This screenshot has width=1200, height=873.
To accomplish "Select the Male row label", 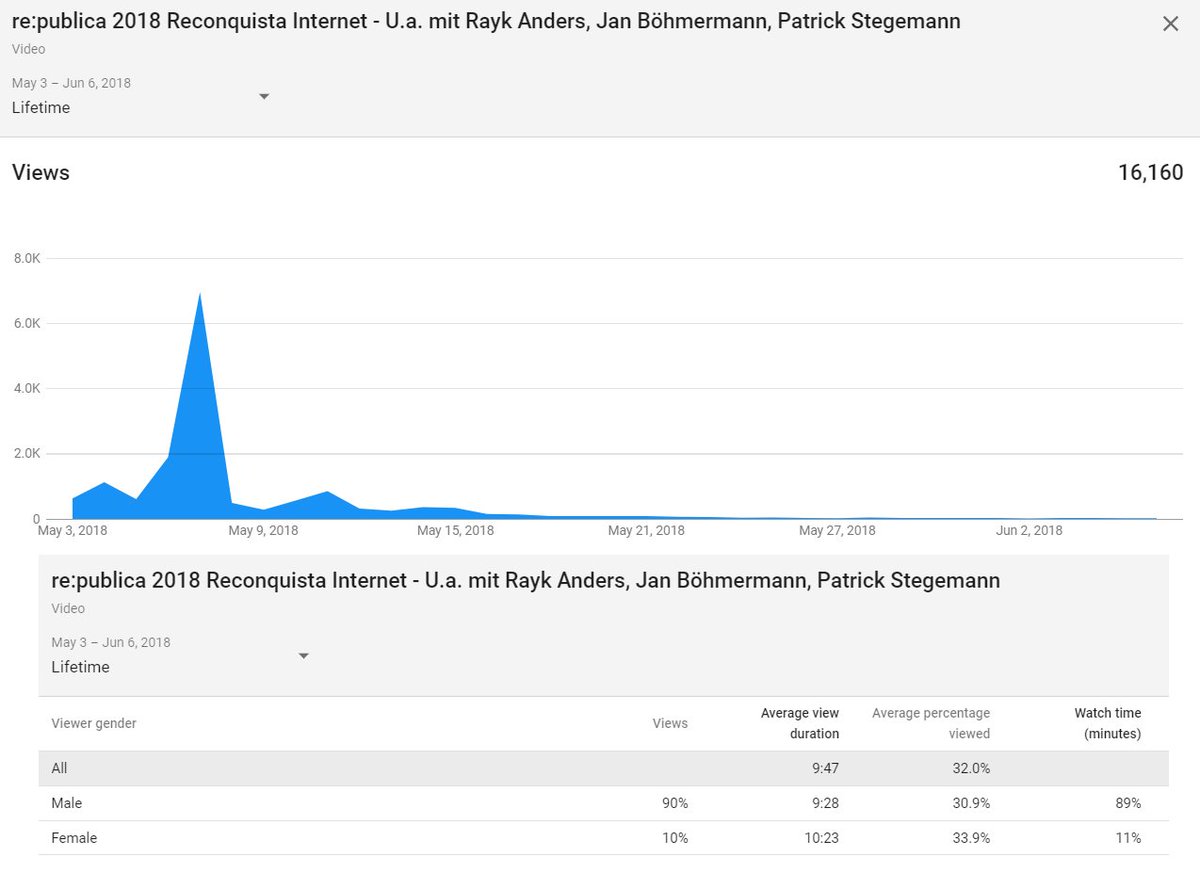I will click(67, 803).
